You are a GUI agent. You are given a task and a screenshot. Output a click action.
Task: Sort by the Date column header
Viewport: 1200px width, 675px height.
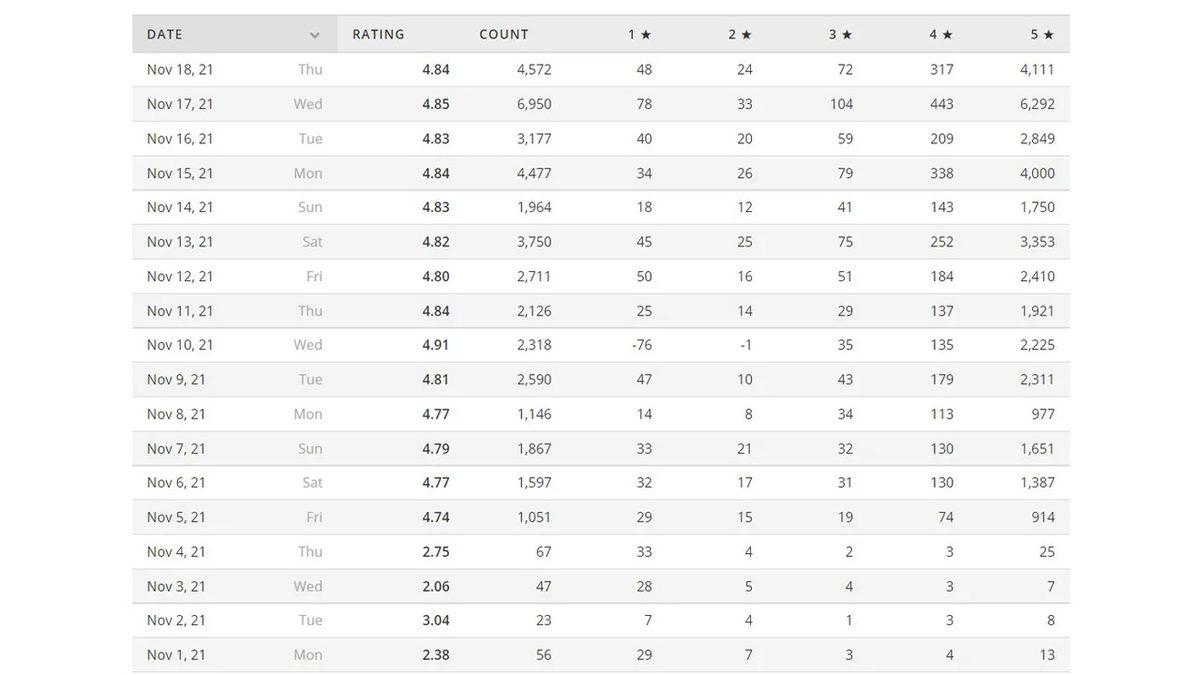(166, 34)
